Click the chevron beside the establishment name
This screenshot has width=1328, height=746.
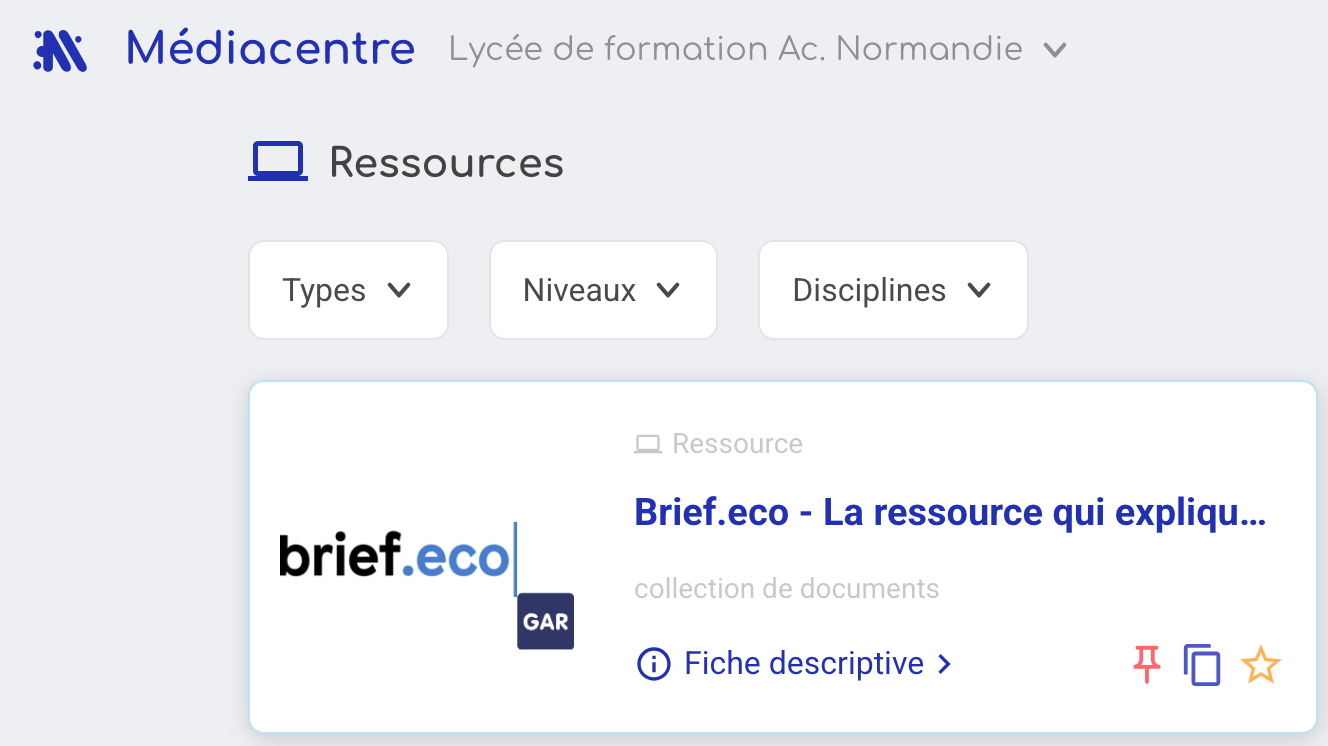click(x=1054, y=50)
